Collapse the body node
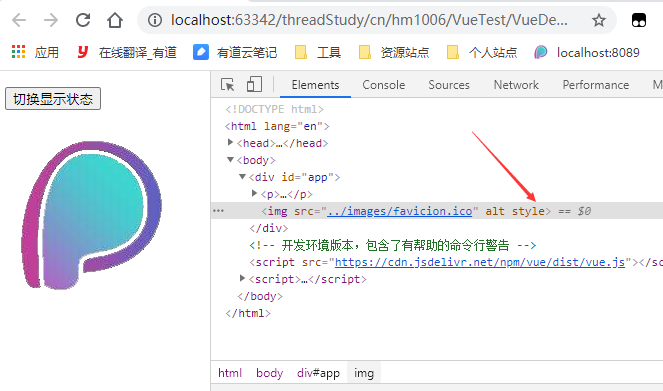This screenshot has width=663, height=391. click(x=230, y=160)
